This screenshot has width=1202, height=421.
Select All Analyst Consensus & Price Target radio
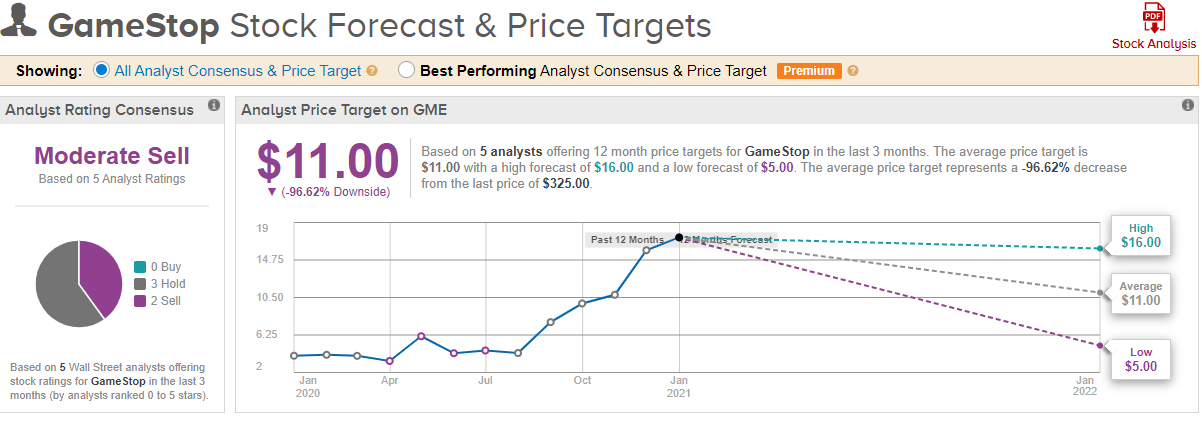(x=101, y=71)
